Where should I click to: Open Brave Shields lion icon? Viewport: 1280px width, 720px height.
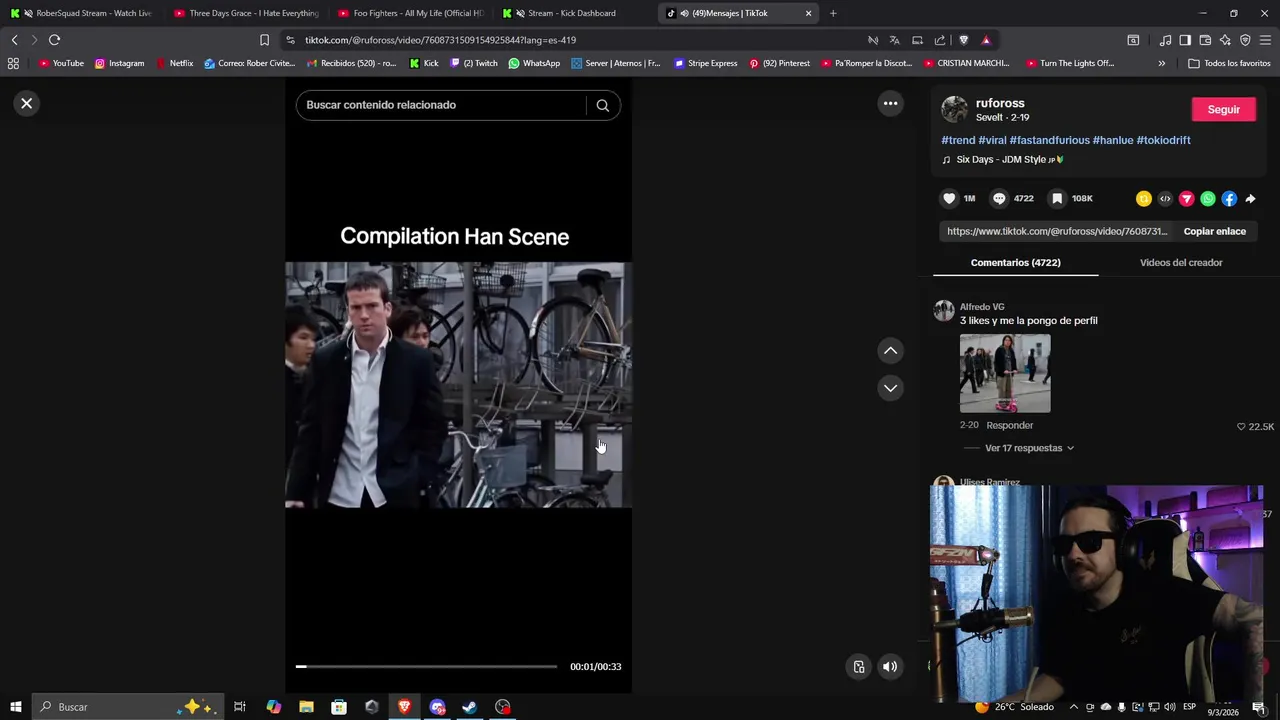pyautogui.click(x=963, y=40)
